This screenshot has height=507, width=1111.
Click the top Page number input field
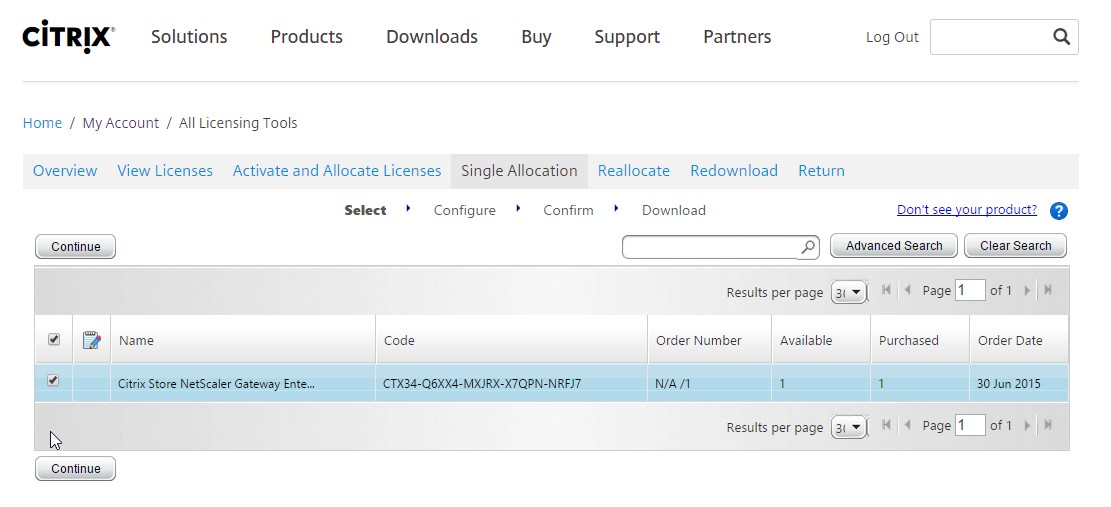point(969,290)
